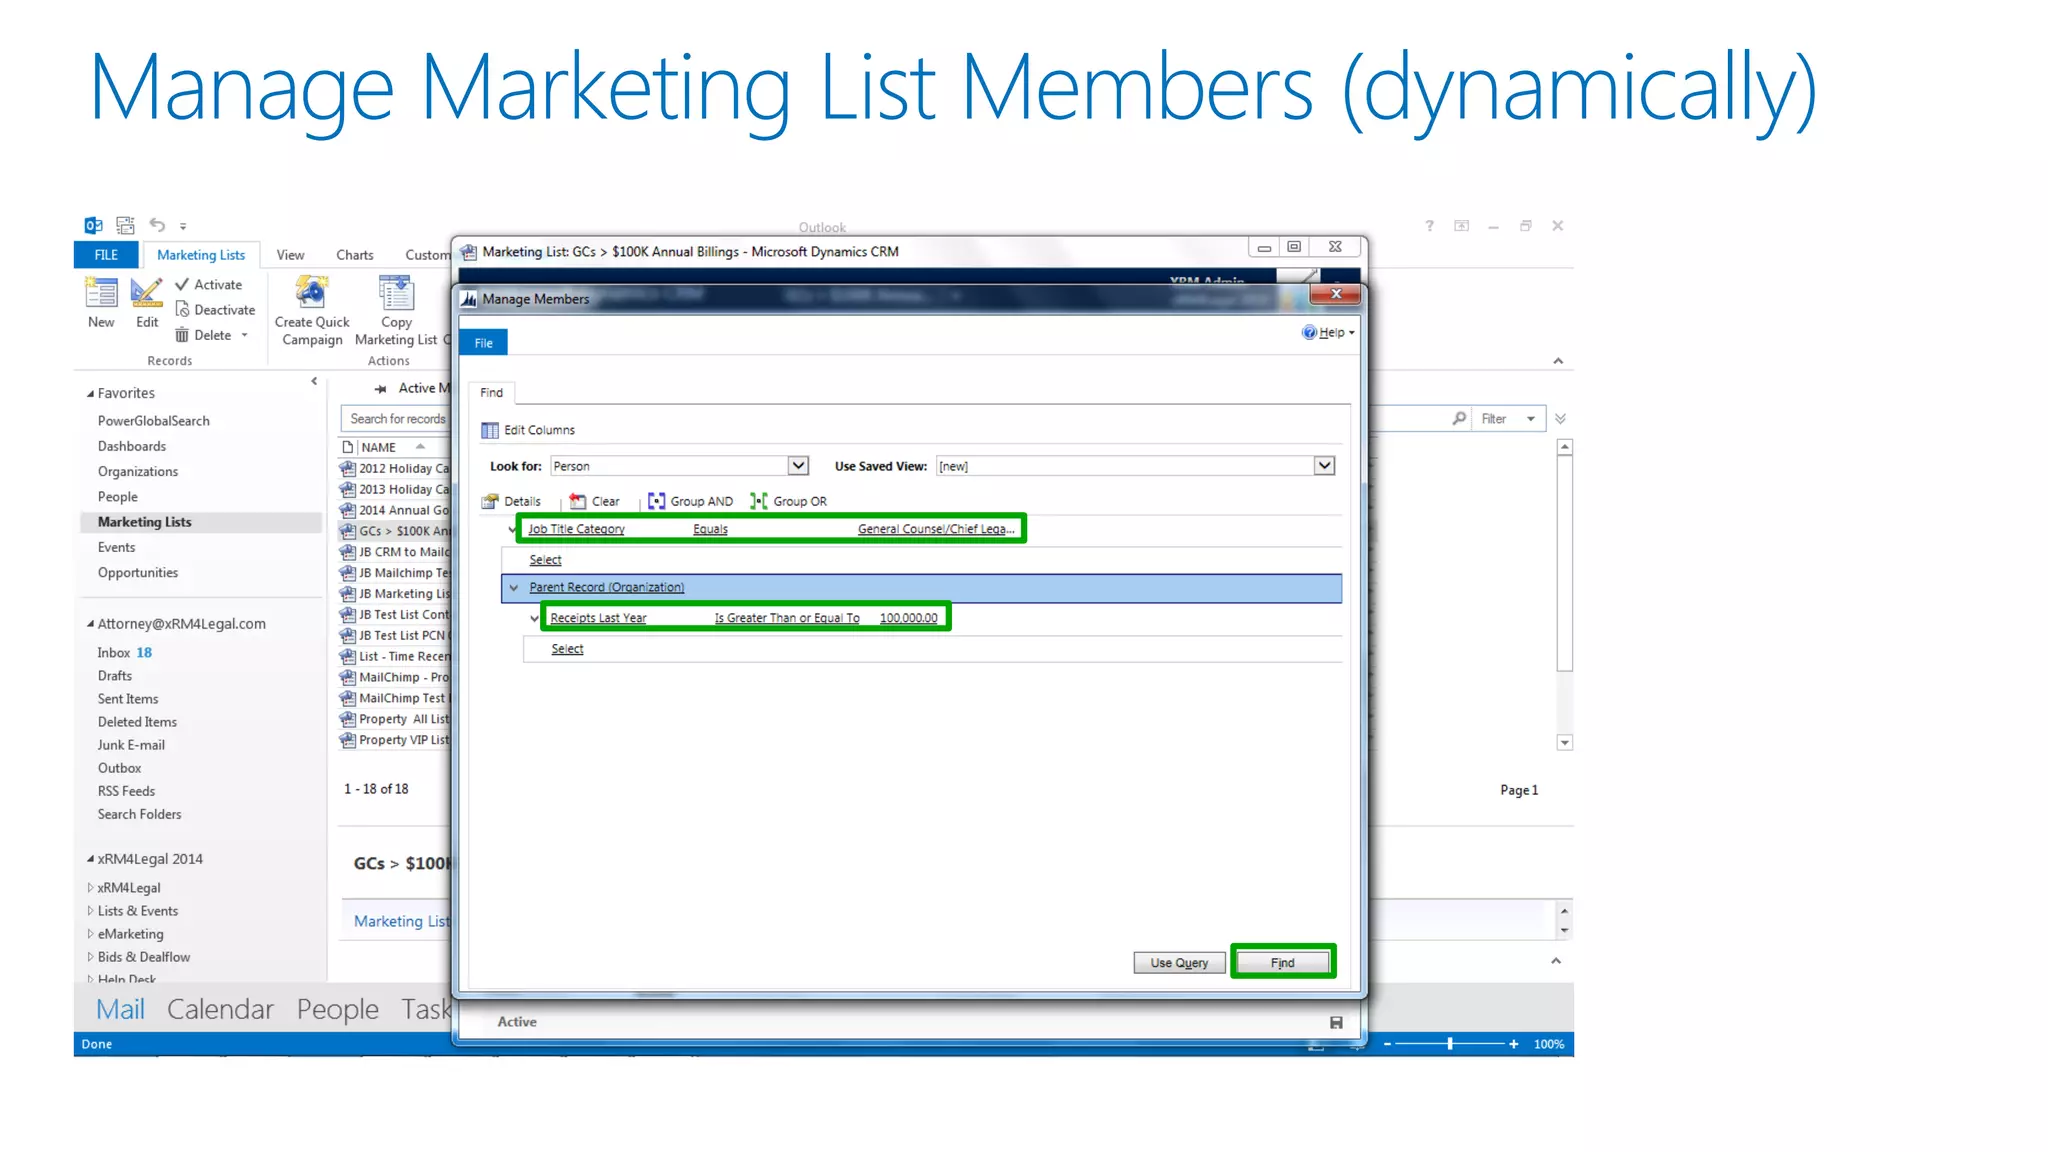
Task: Switch to the View ribbon tab
Action: [x=290, y=255]
